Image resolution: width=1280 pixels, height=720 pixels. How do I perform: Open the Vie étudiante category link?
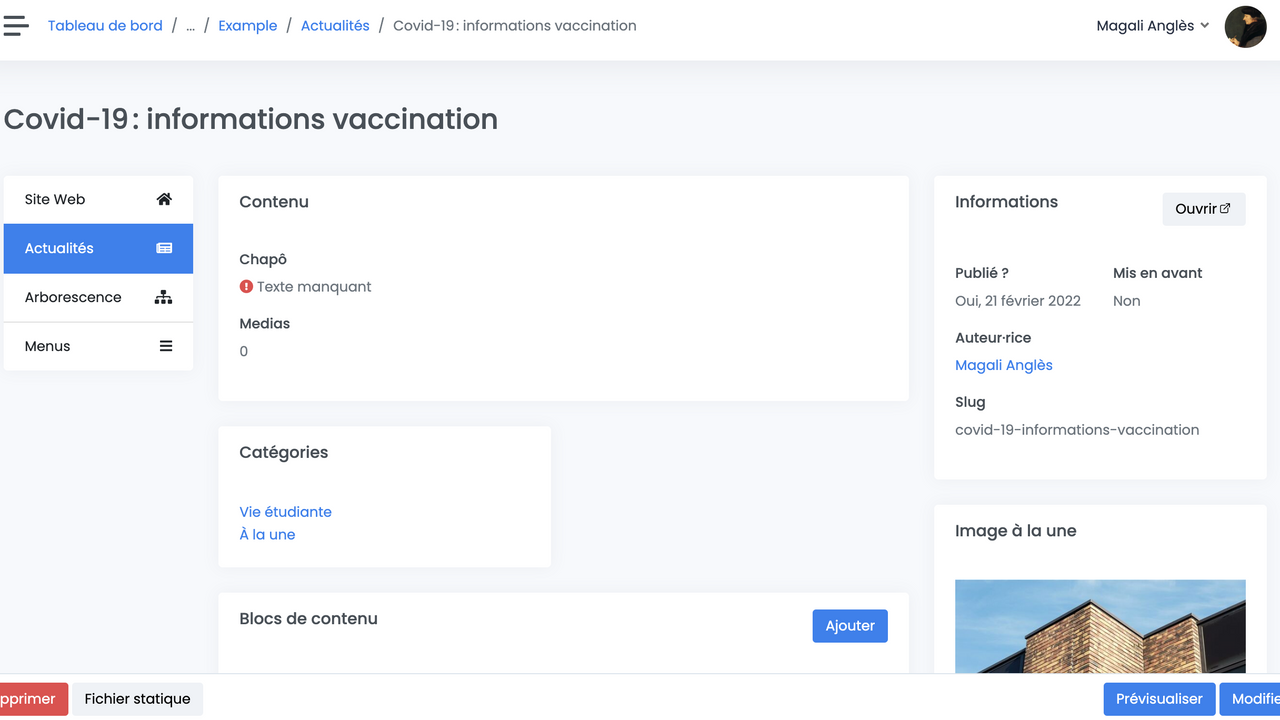285,512
